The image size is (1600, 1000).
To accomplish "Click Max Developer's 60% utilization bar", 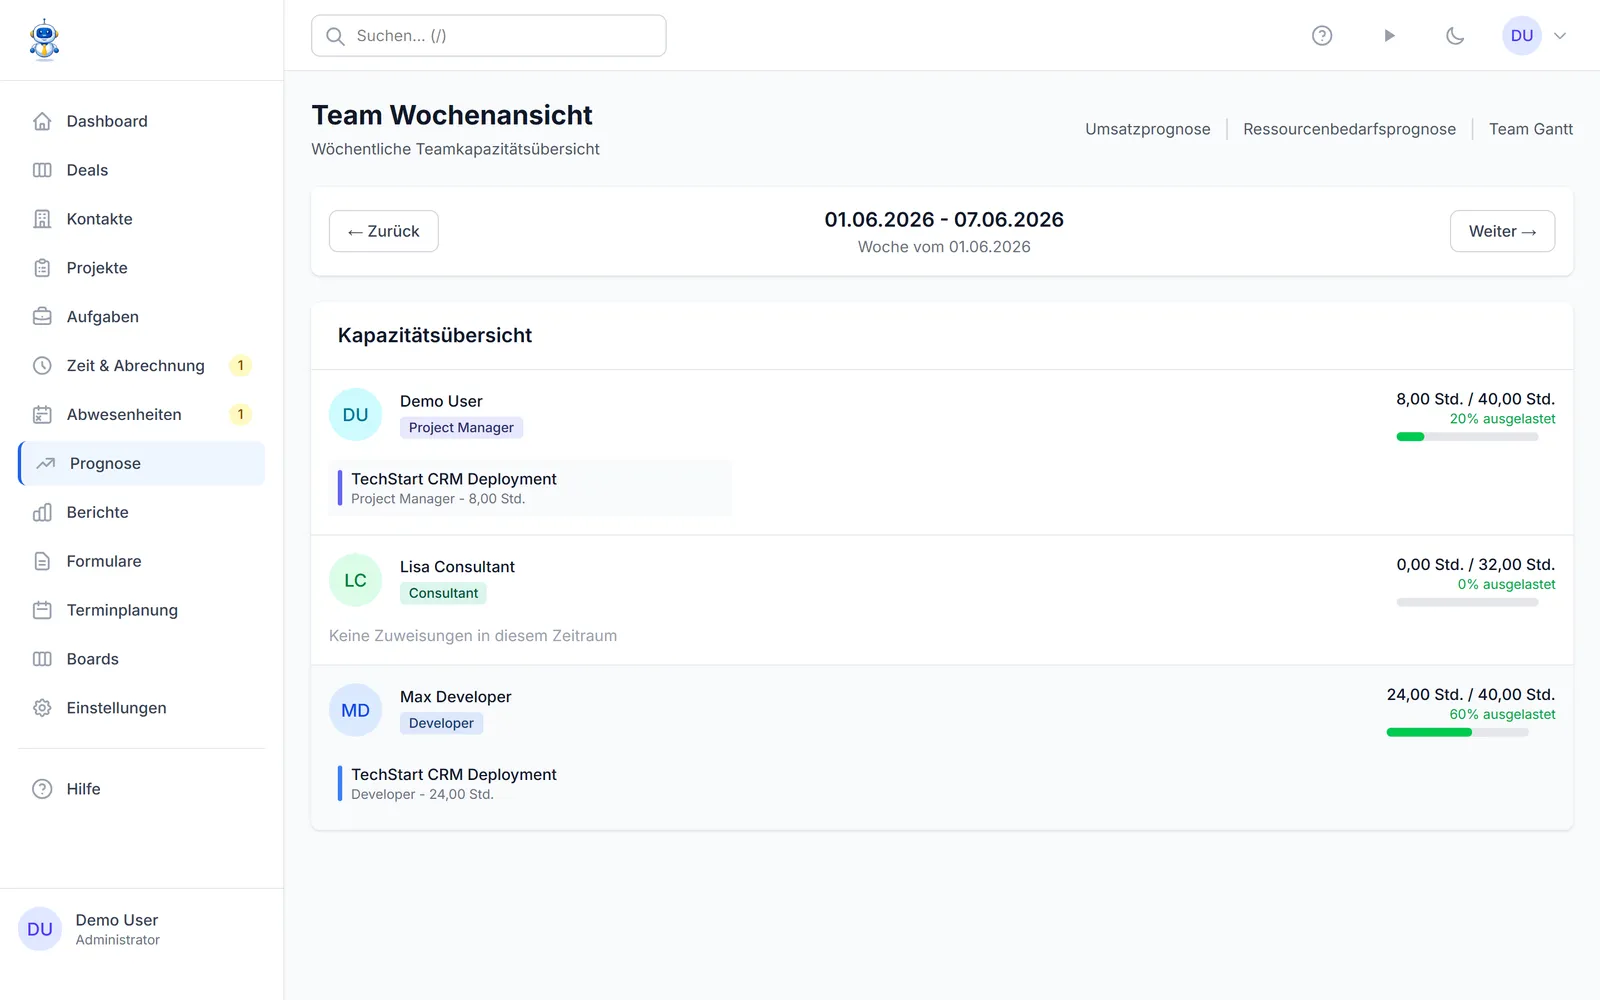I will [1457, 733].
